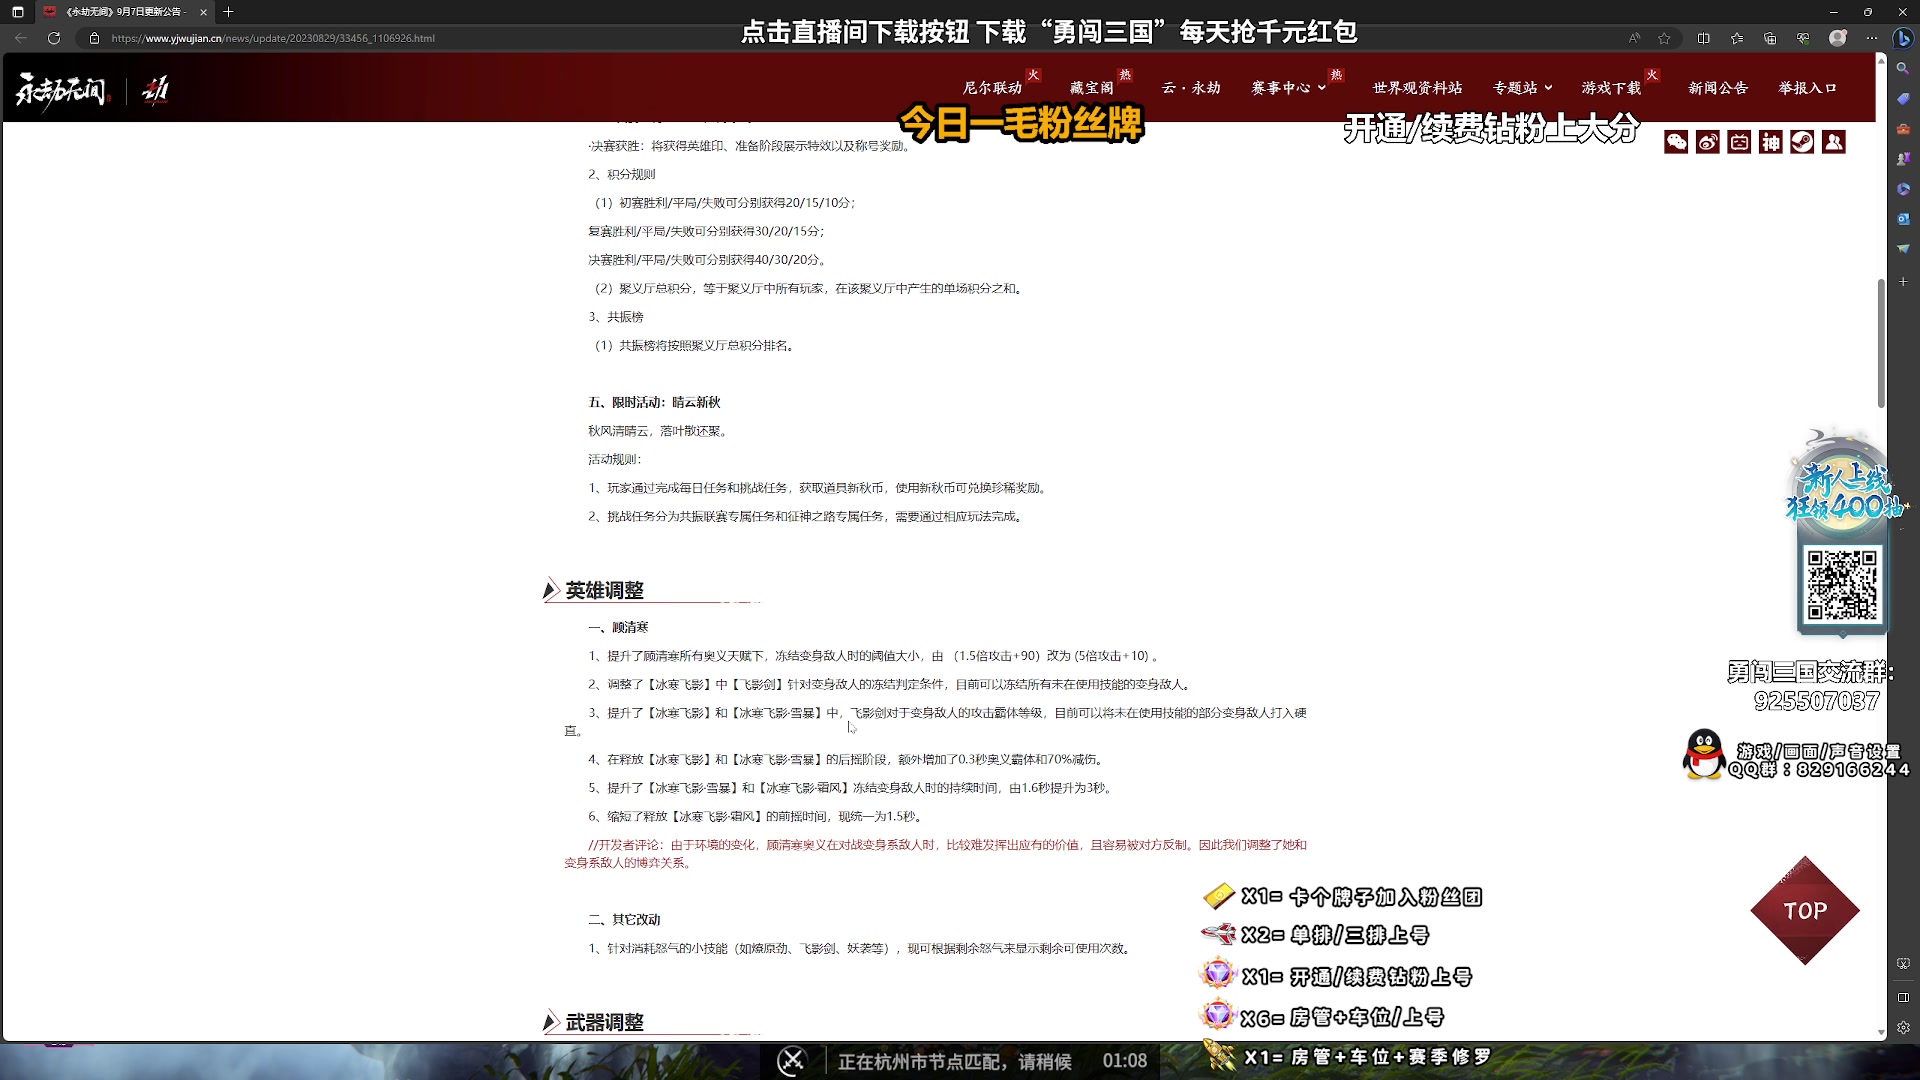The height and width of the screenshot is (1080, 1920).
Task: Open the sidebar Outlook icon
Action: pos(1903,218)
